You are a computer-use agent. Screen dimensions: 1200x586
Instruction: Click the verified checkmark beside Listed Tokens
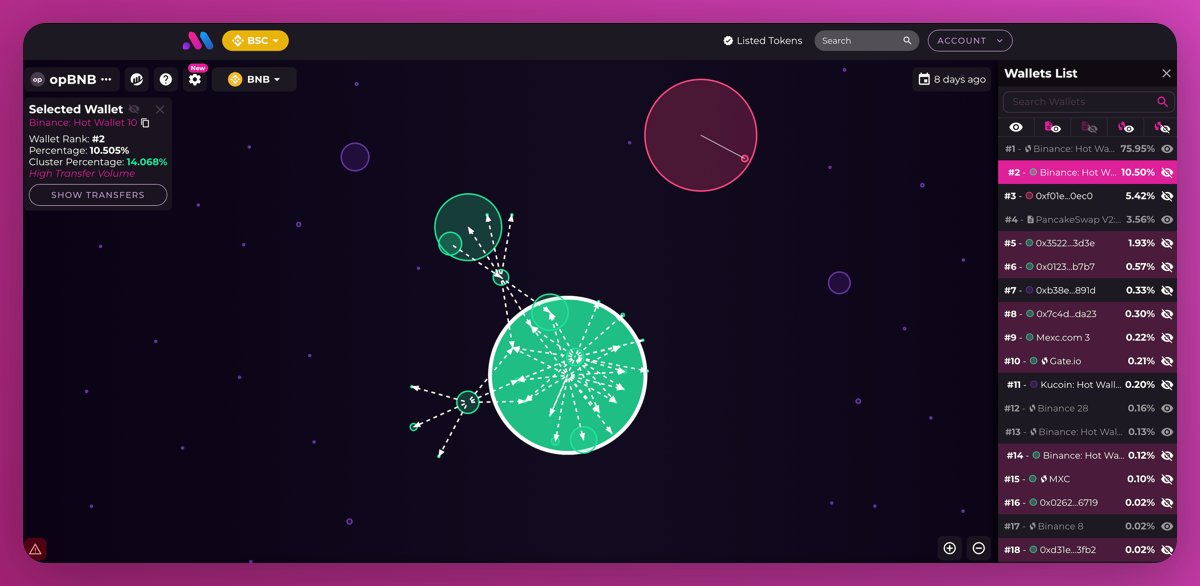pyautogui.click(x=728, y=41)
